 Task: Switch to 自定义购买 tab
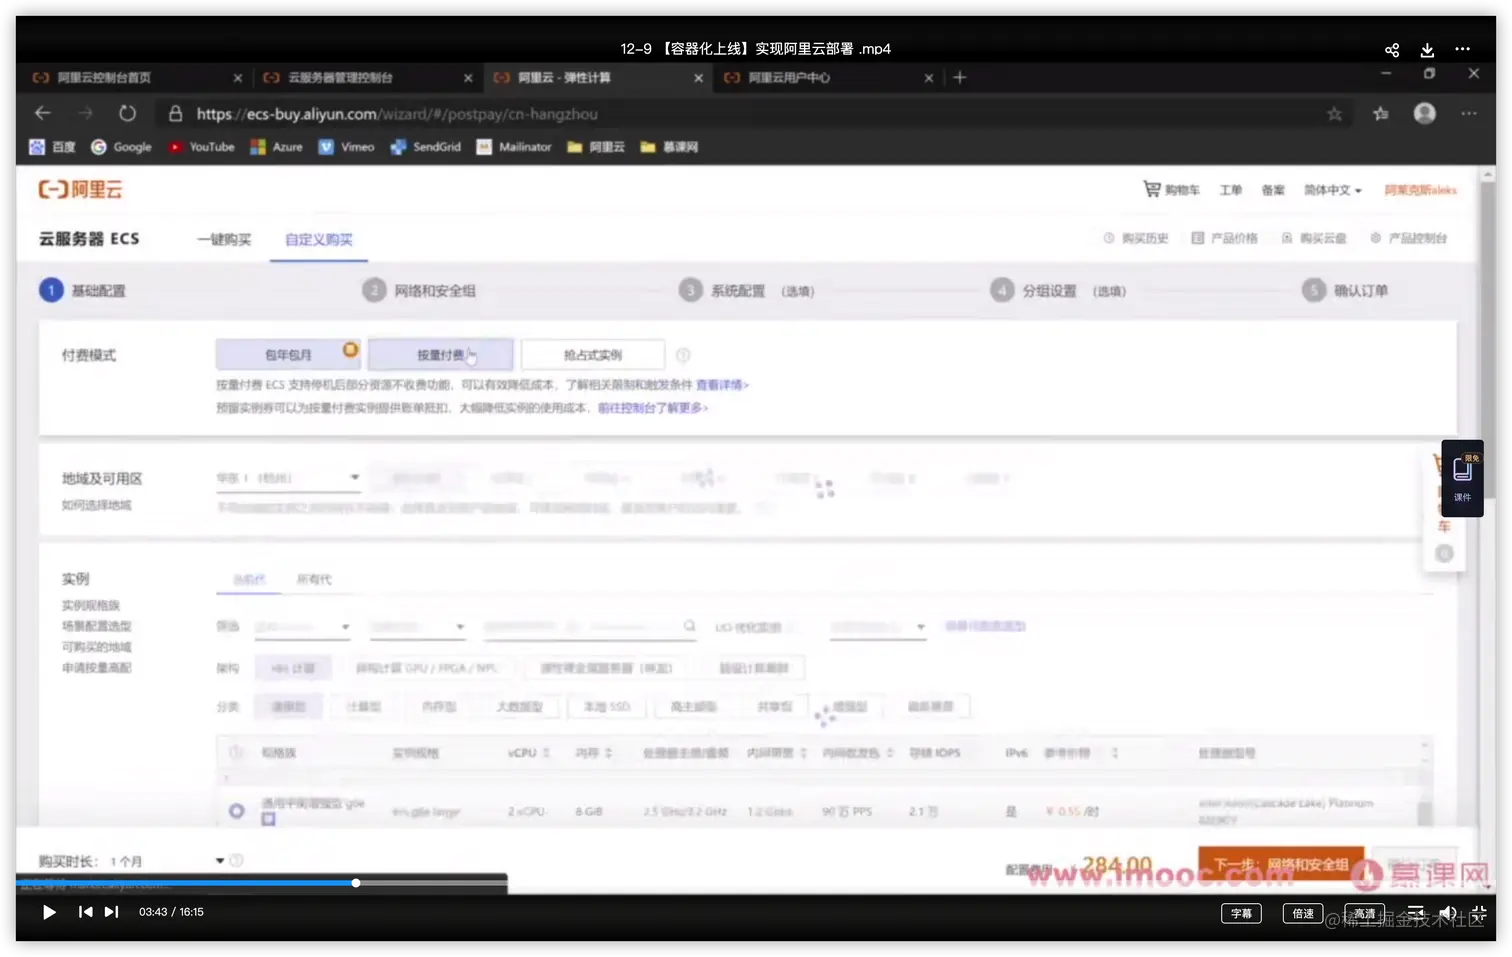(x=318, y=240)
